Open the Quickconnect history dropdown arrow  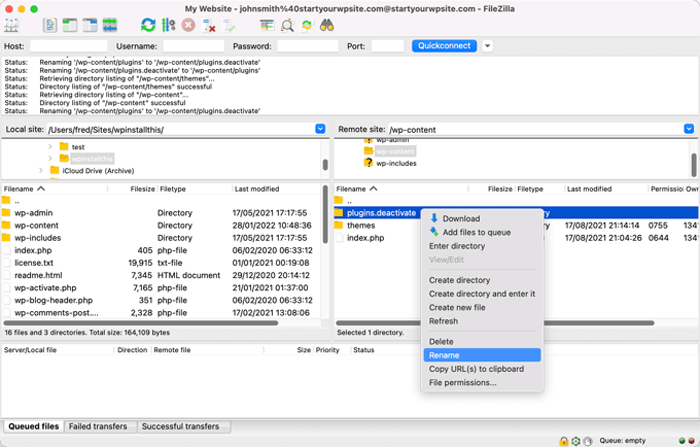pos(487,46)
